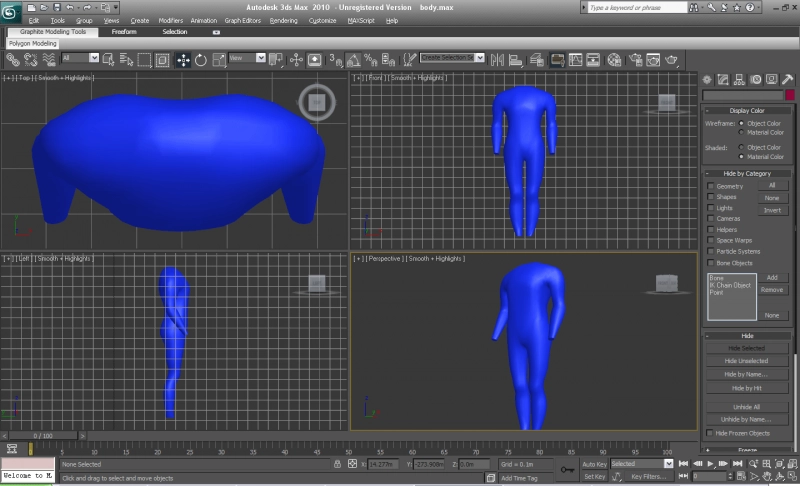Click the teapot Render icon
The image size is (800, 486).
(x=670, y=59)
